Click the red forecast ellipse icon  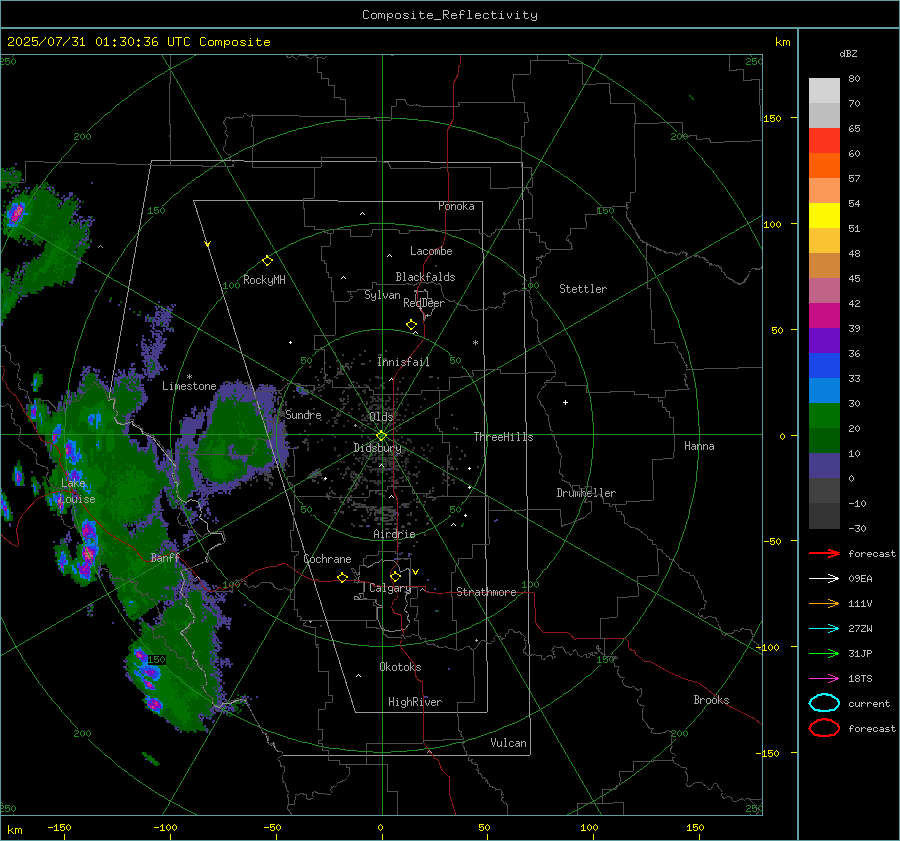click(824, 728)
